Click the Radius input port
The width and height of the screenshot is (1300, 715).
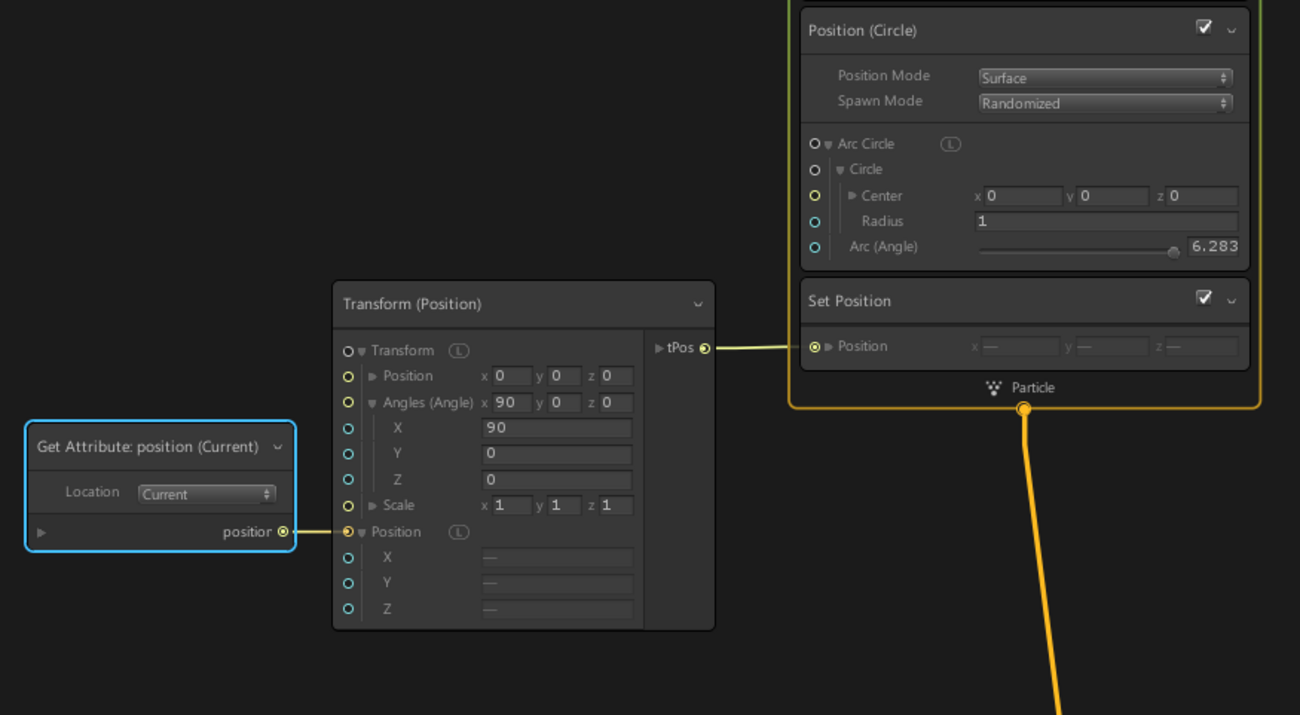[x=815, y=222]
